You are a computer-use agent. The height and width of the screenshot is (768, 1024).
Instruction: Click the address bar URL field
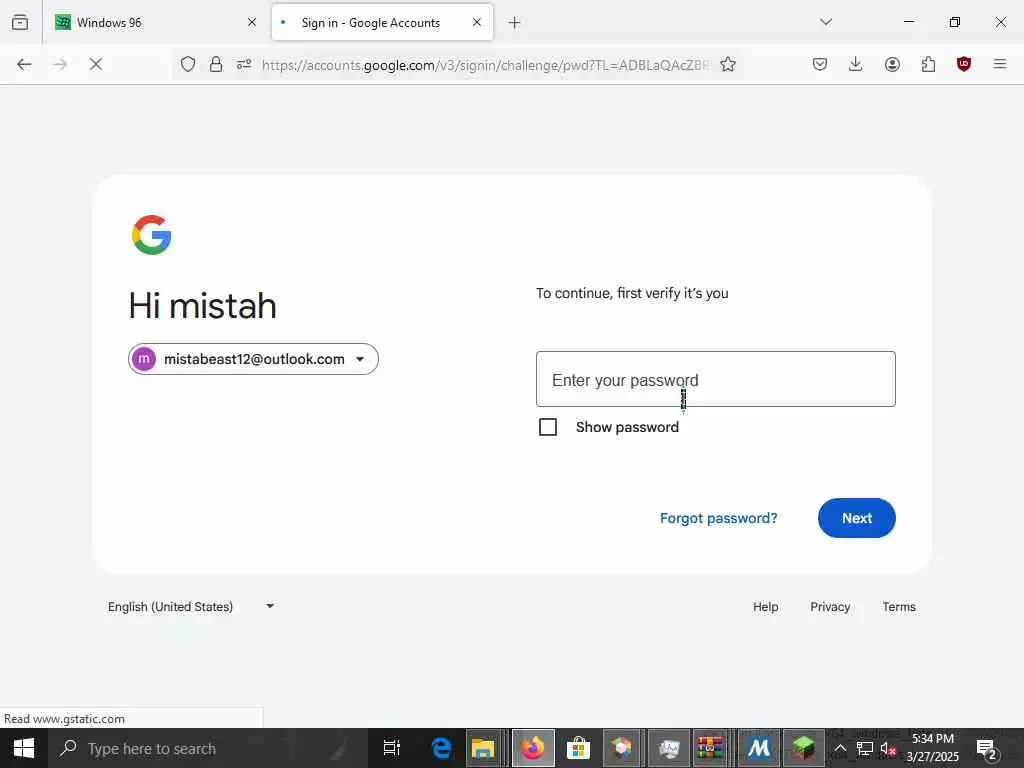(x=485, y=65)
